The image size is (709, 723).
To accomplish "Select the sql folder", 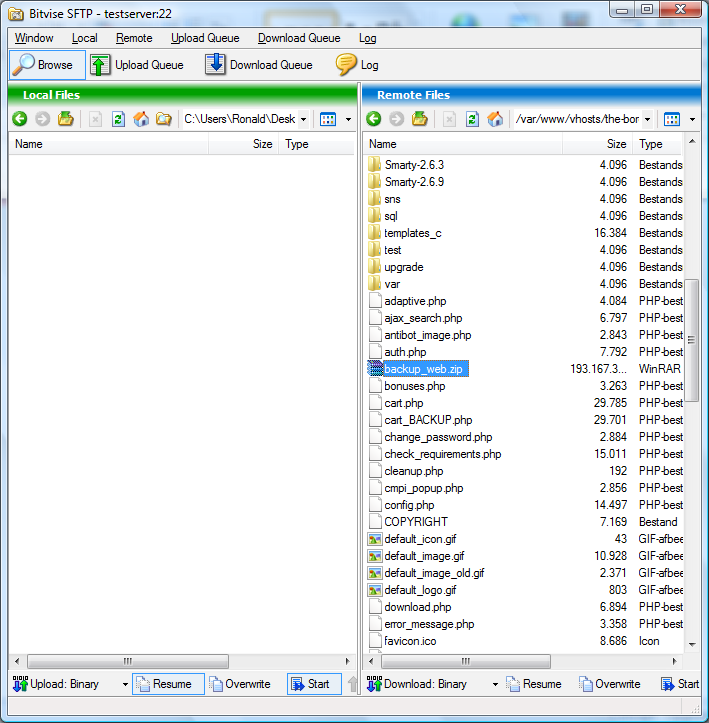I will point(391,216).
